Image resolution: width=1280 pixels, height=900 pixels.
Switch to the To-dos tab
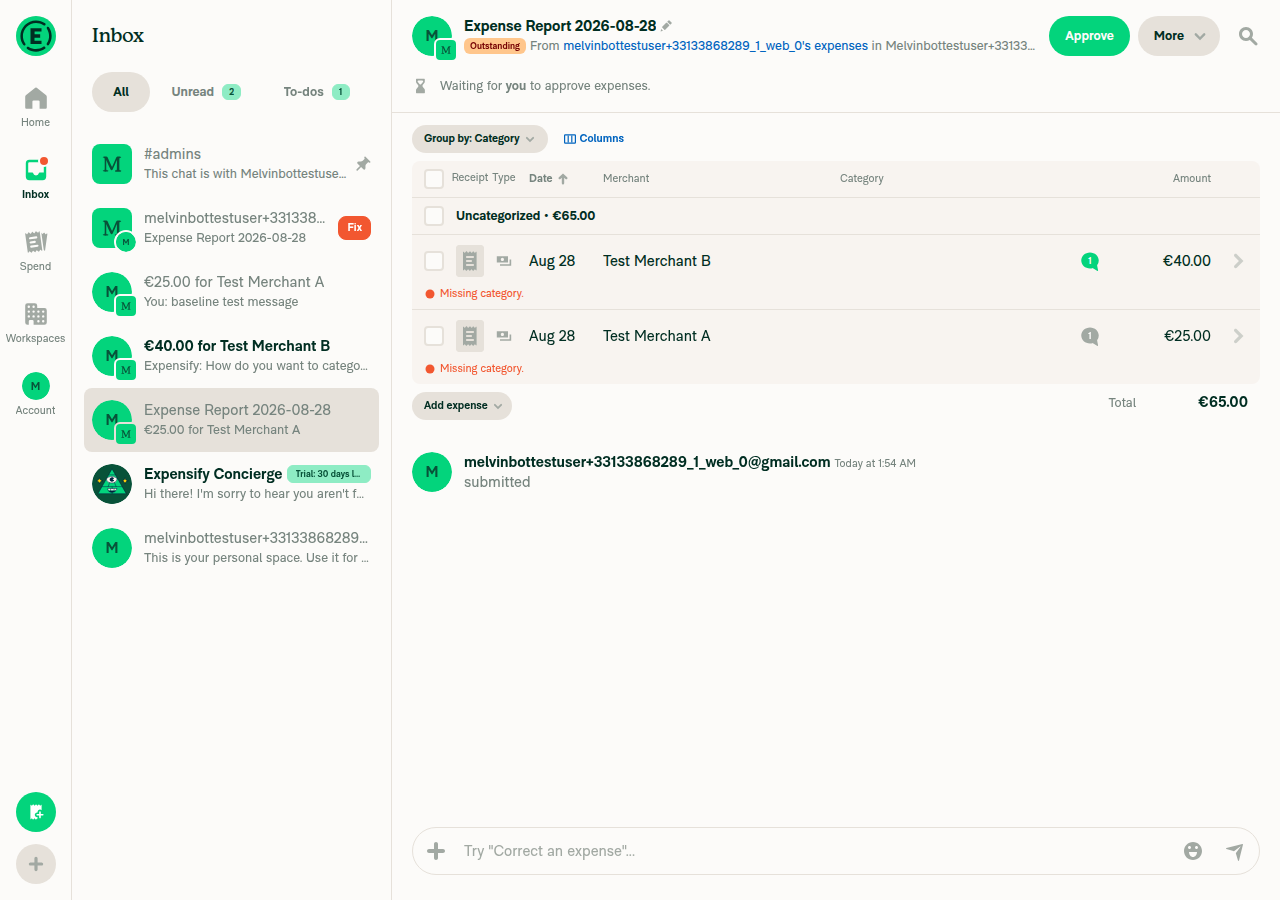[x=316, y=92]
